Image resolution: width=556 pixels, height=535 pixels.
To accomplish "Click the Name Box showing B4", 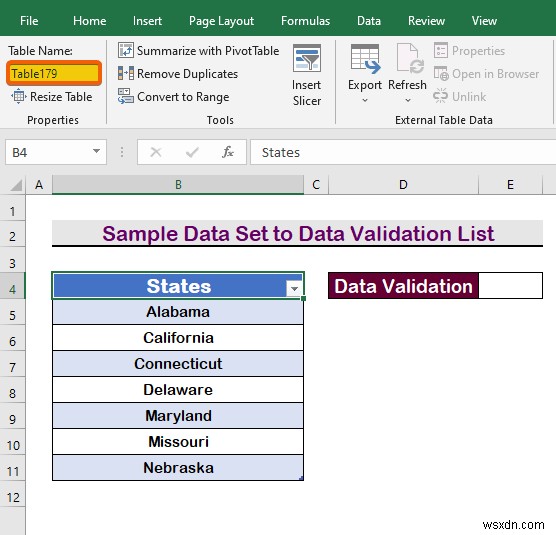I will (x=48, y=152).
